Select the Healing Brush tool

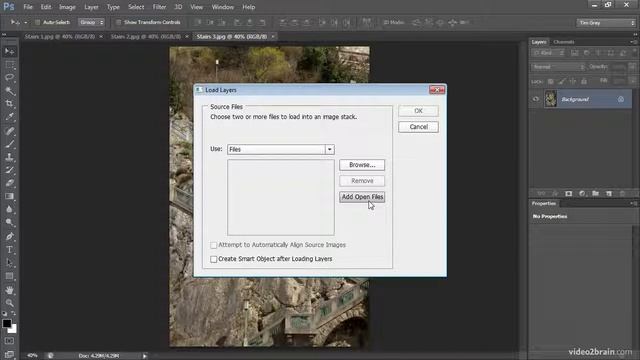pyautogui.click(x=9, y=131)
